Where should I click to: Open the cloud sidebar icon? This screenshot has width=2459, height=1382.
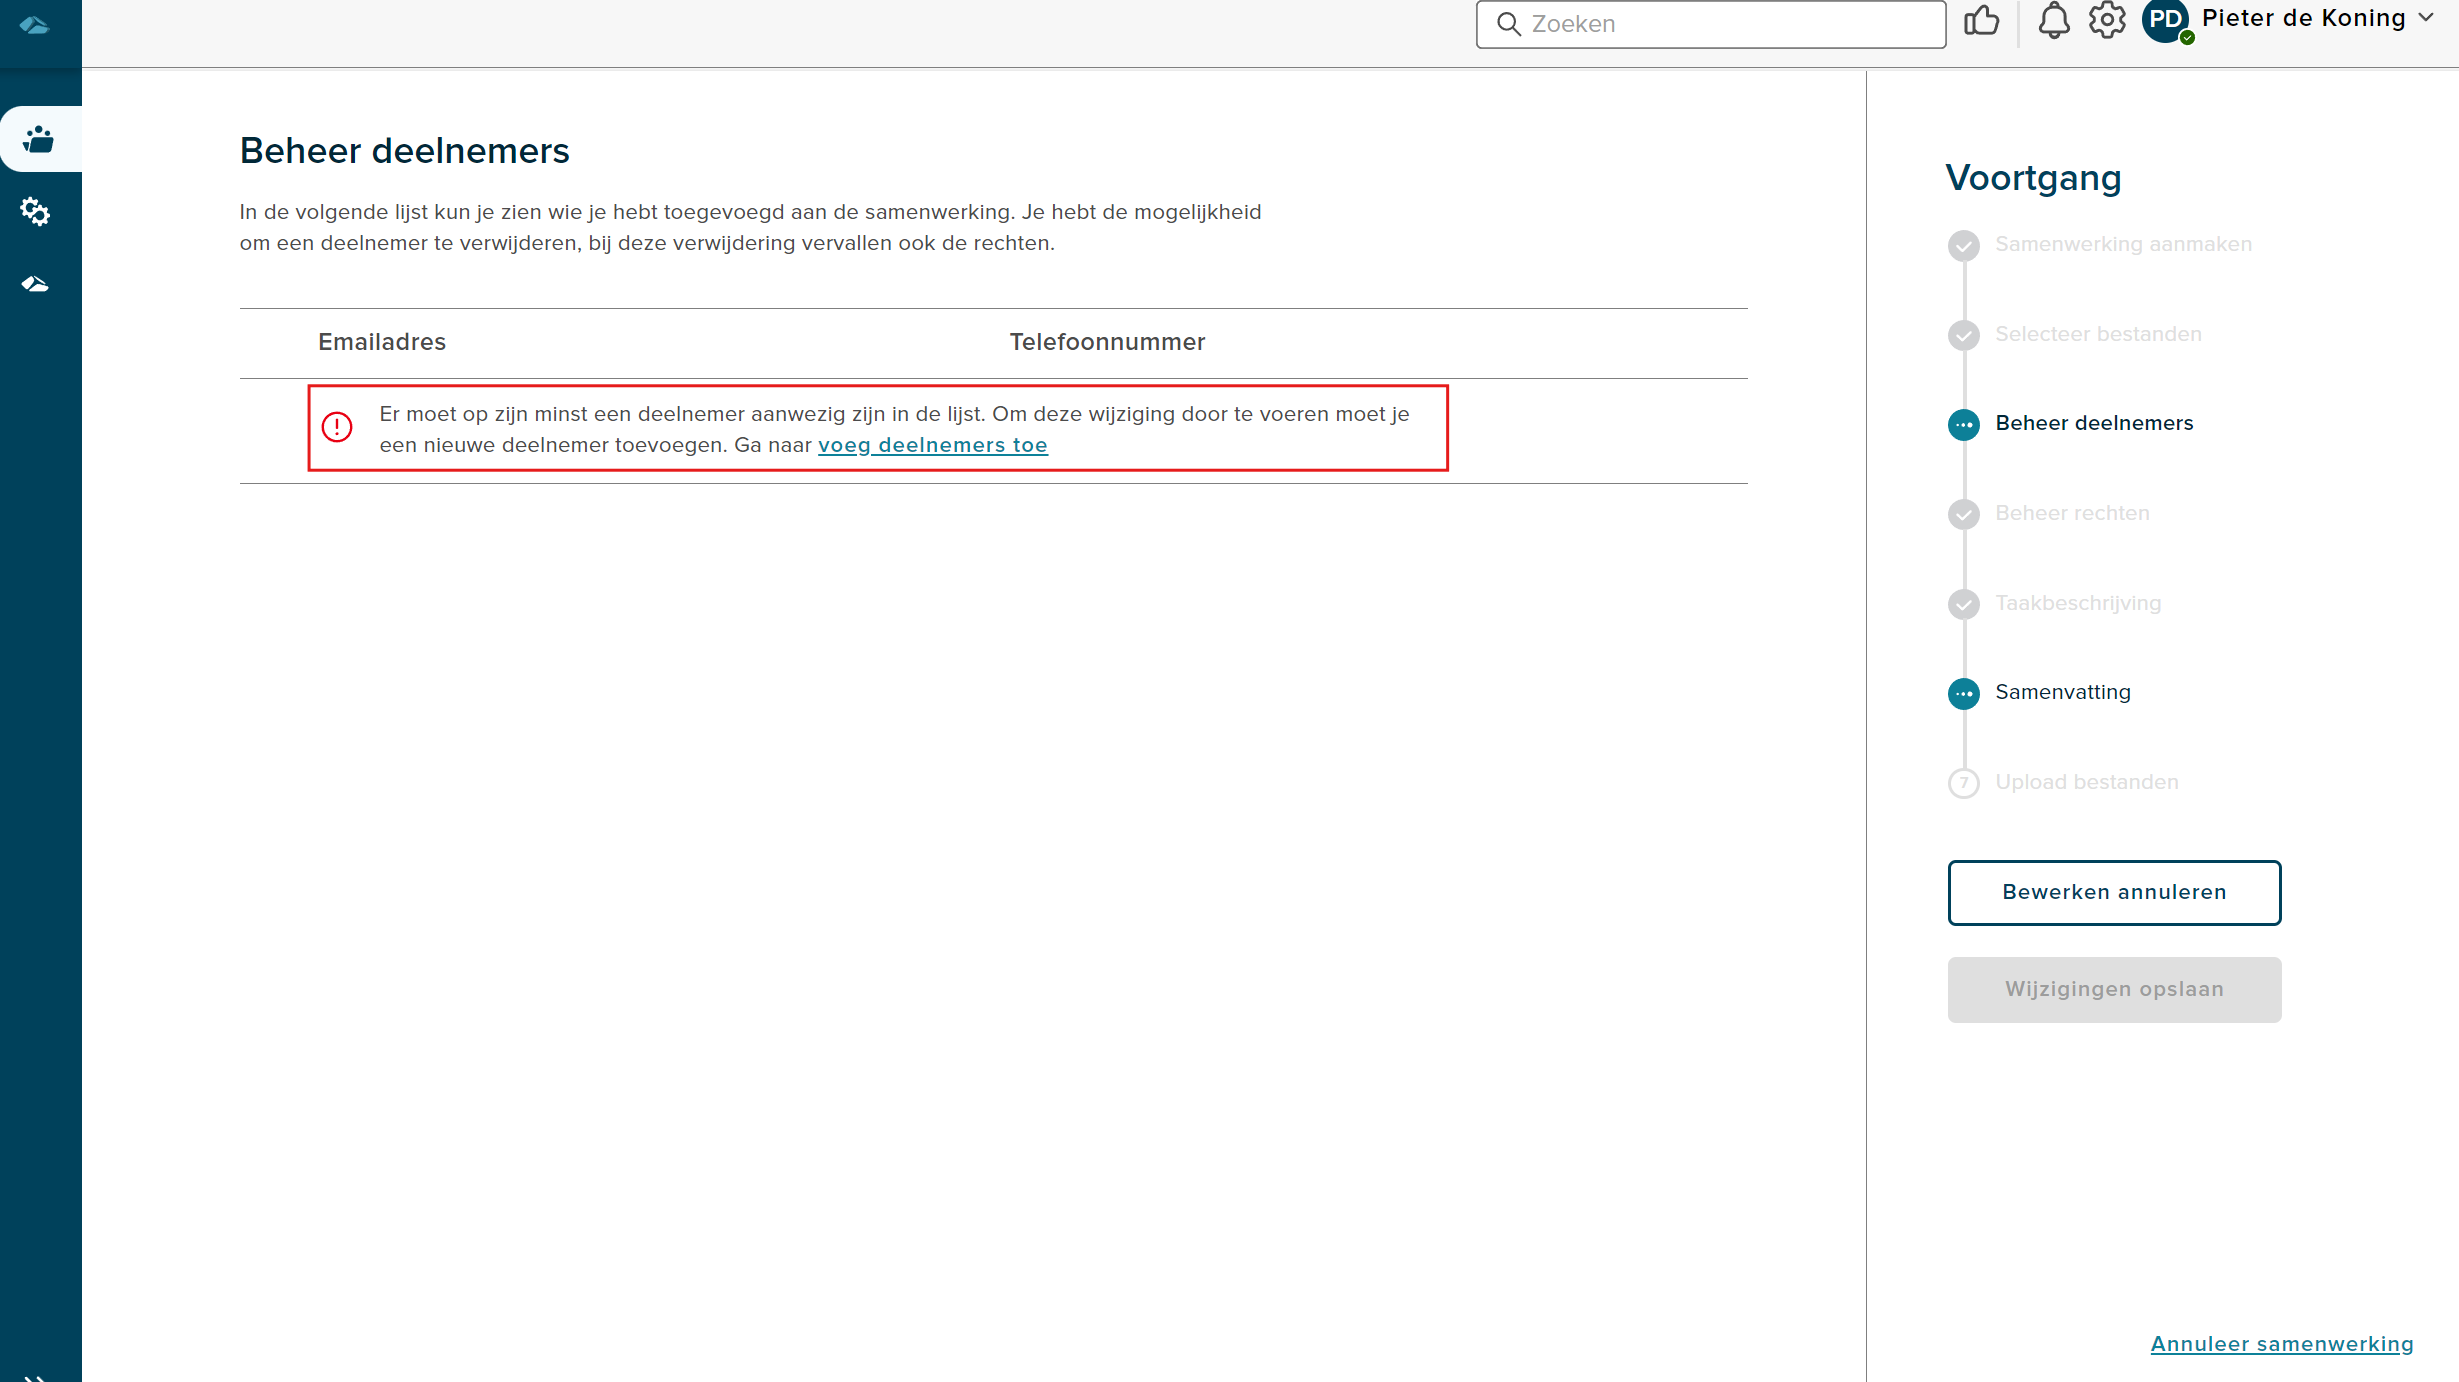[35, 284]
